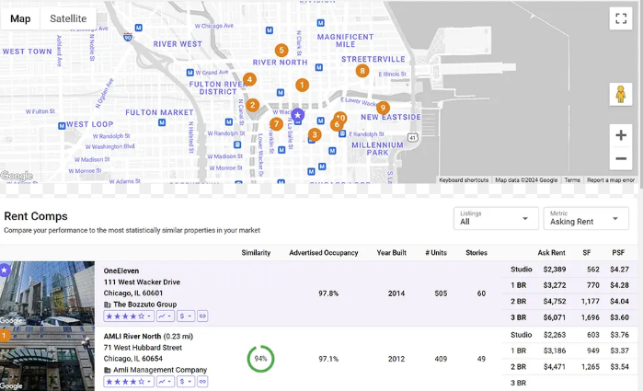Open AMLI River North star rating dropdown
The image size is (643, 391).
pos(129,382)
